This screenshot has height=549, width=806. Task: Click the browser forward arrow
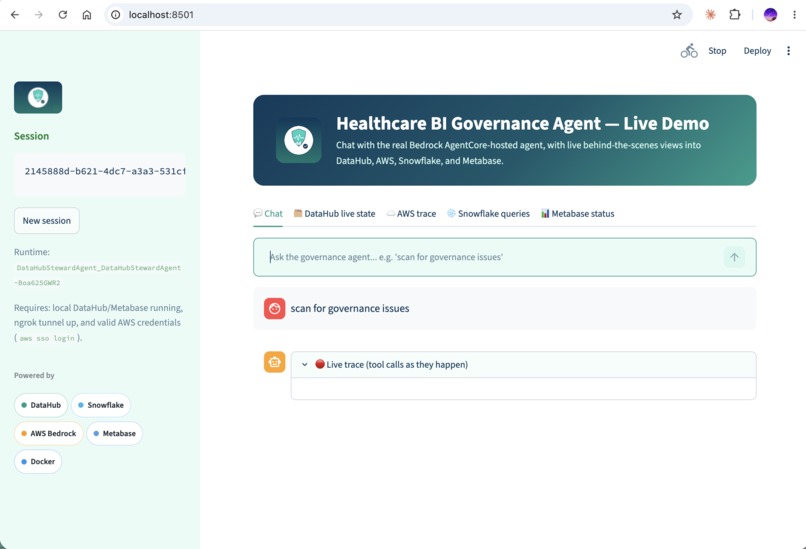pos(39,15)
